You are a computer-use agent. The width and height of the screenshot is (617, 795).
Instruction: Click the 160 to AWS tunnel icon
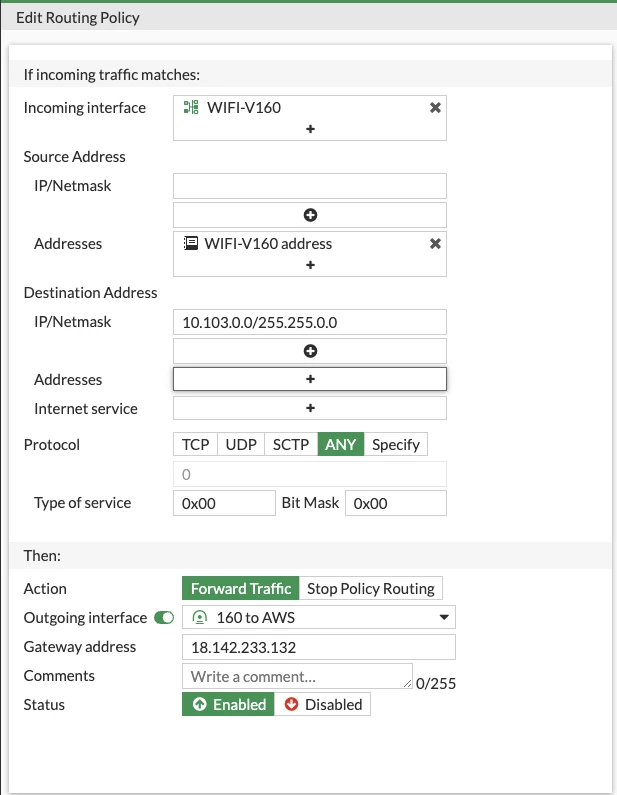coord(200,618)
